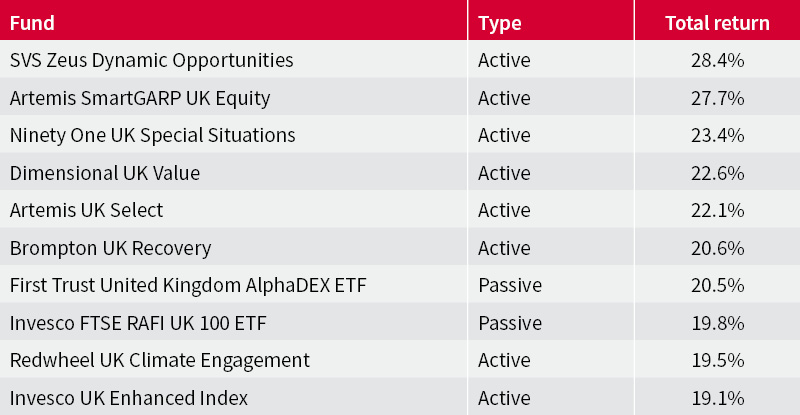800x415 pixels.
Task: Click Invesco UK Enhanced Index fund
Action: [x=129, y=398]
